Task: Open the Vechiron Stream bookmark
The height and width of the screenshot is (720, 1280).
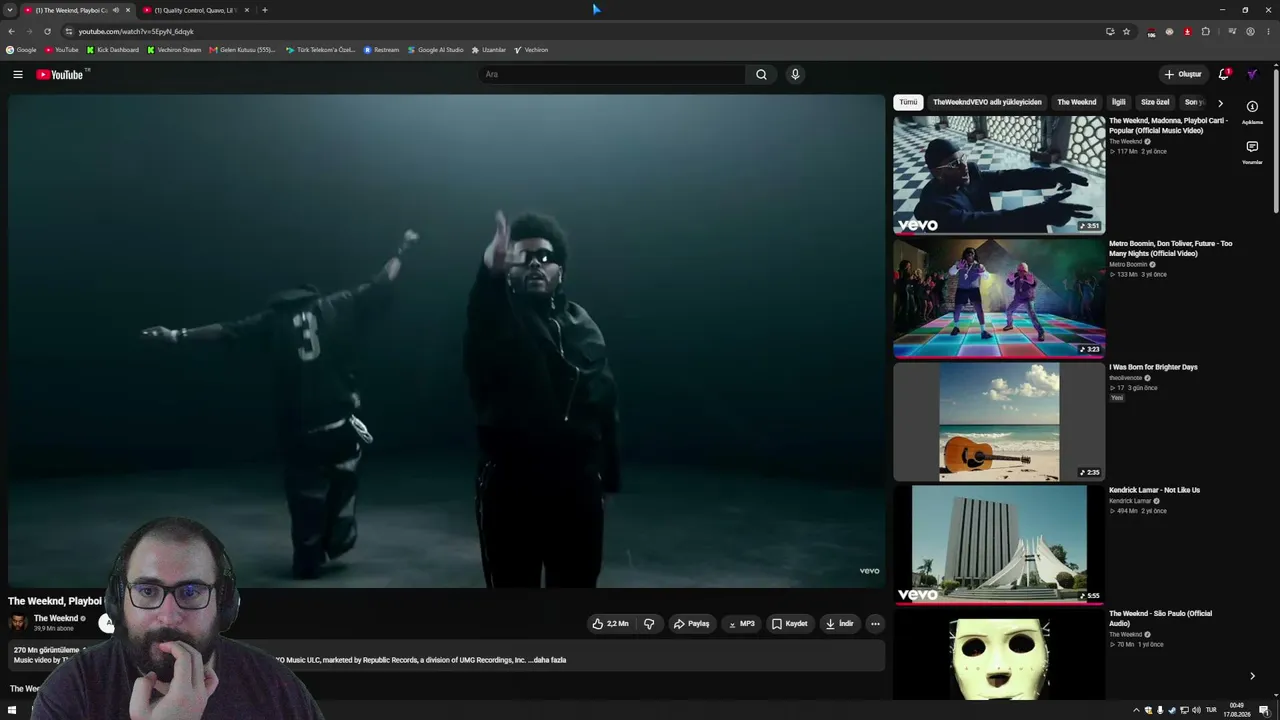Action: [x=174, y=50]
